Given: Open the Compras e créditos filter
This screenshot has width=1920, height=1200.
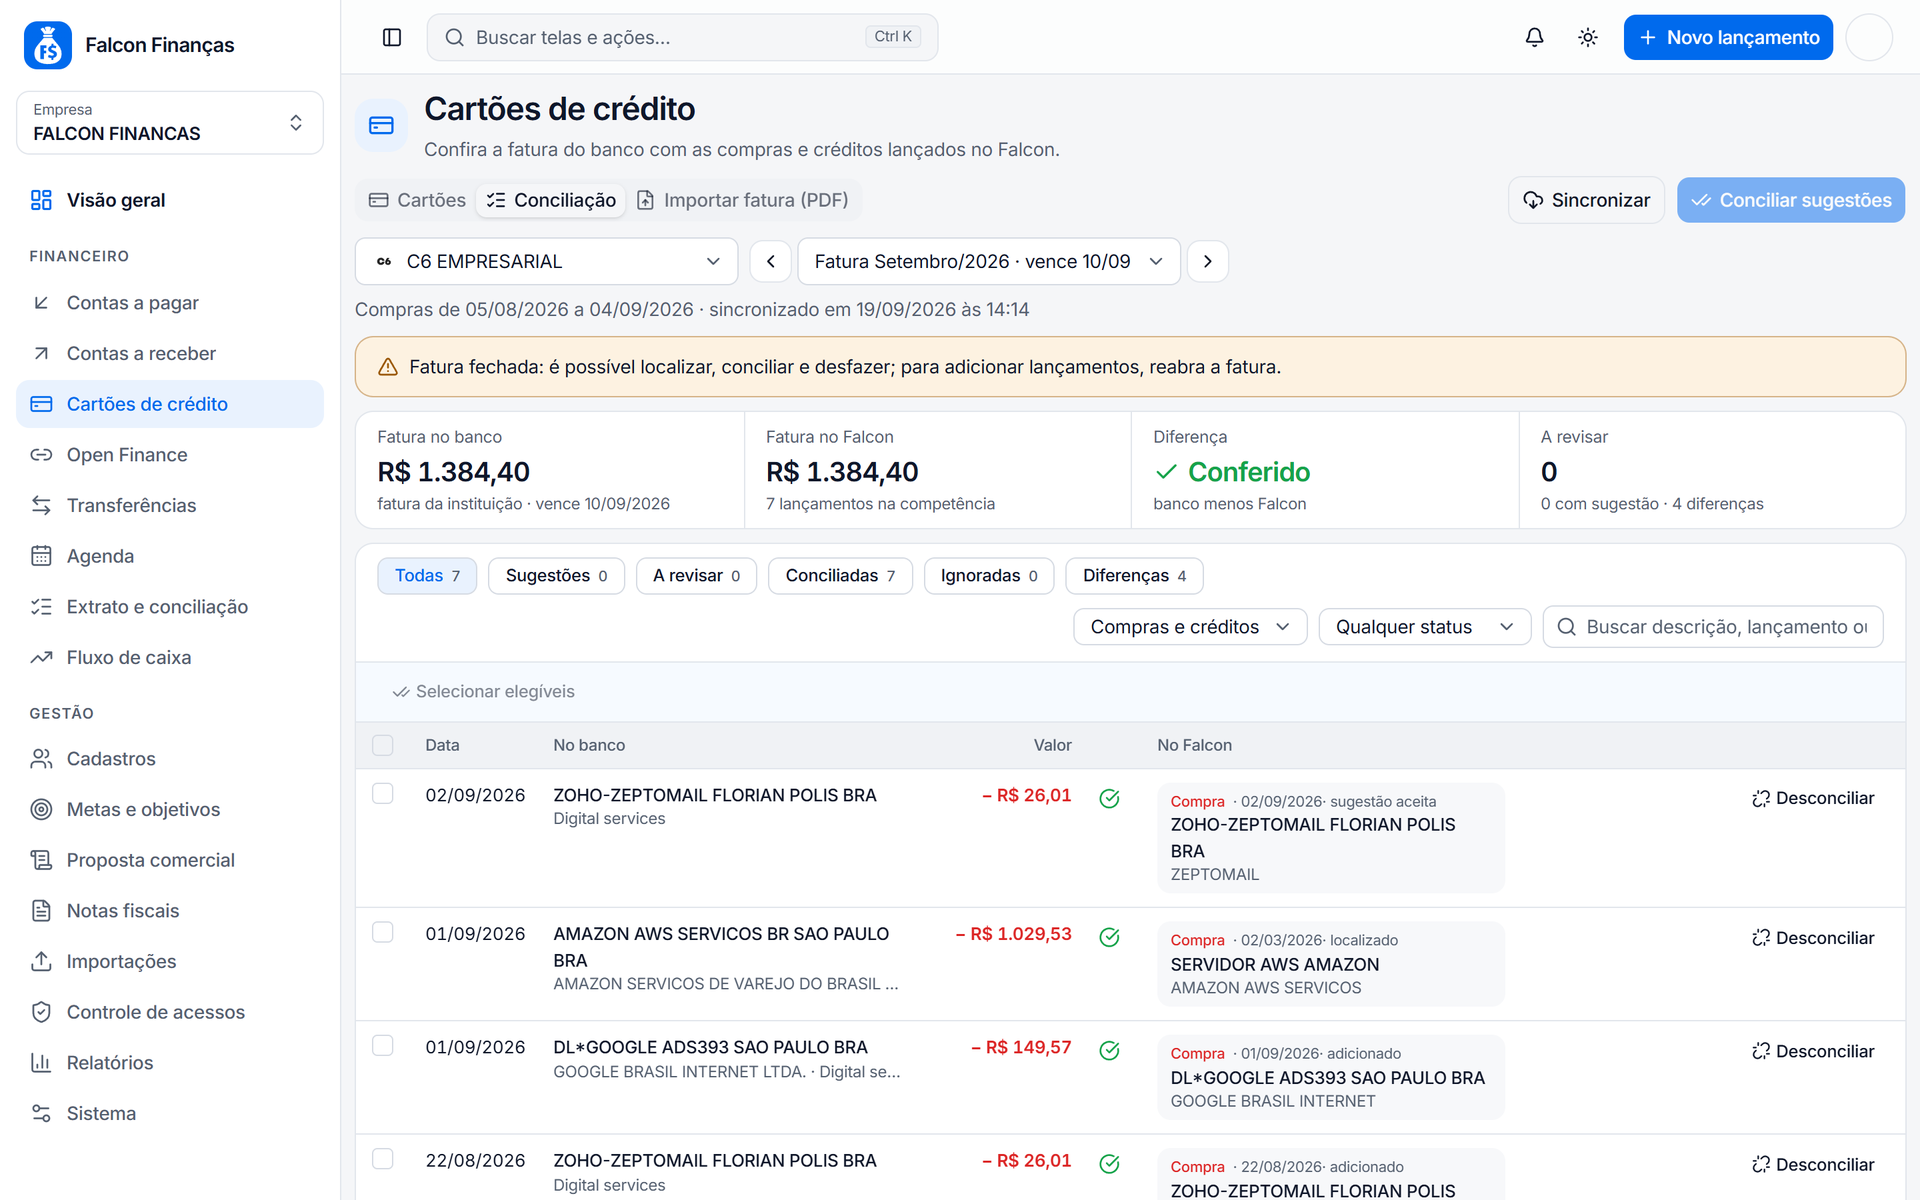Looking at the screenshot, I should 1190,627.
